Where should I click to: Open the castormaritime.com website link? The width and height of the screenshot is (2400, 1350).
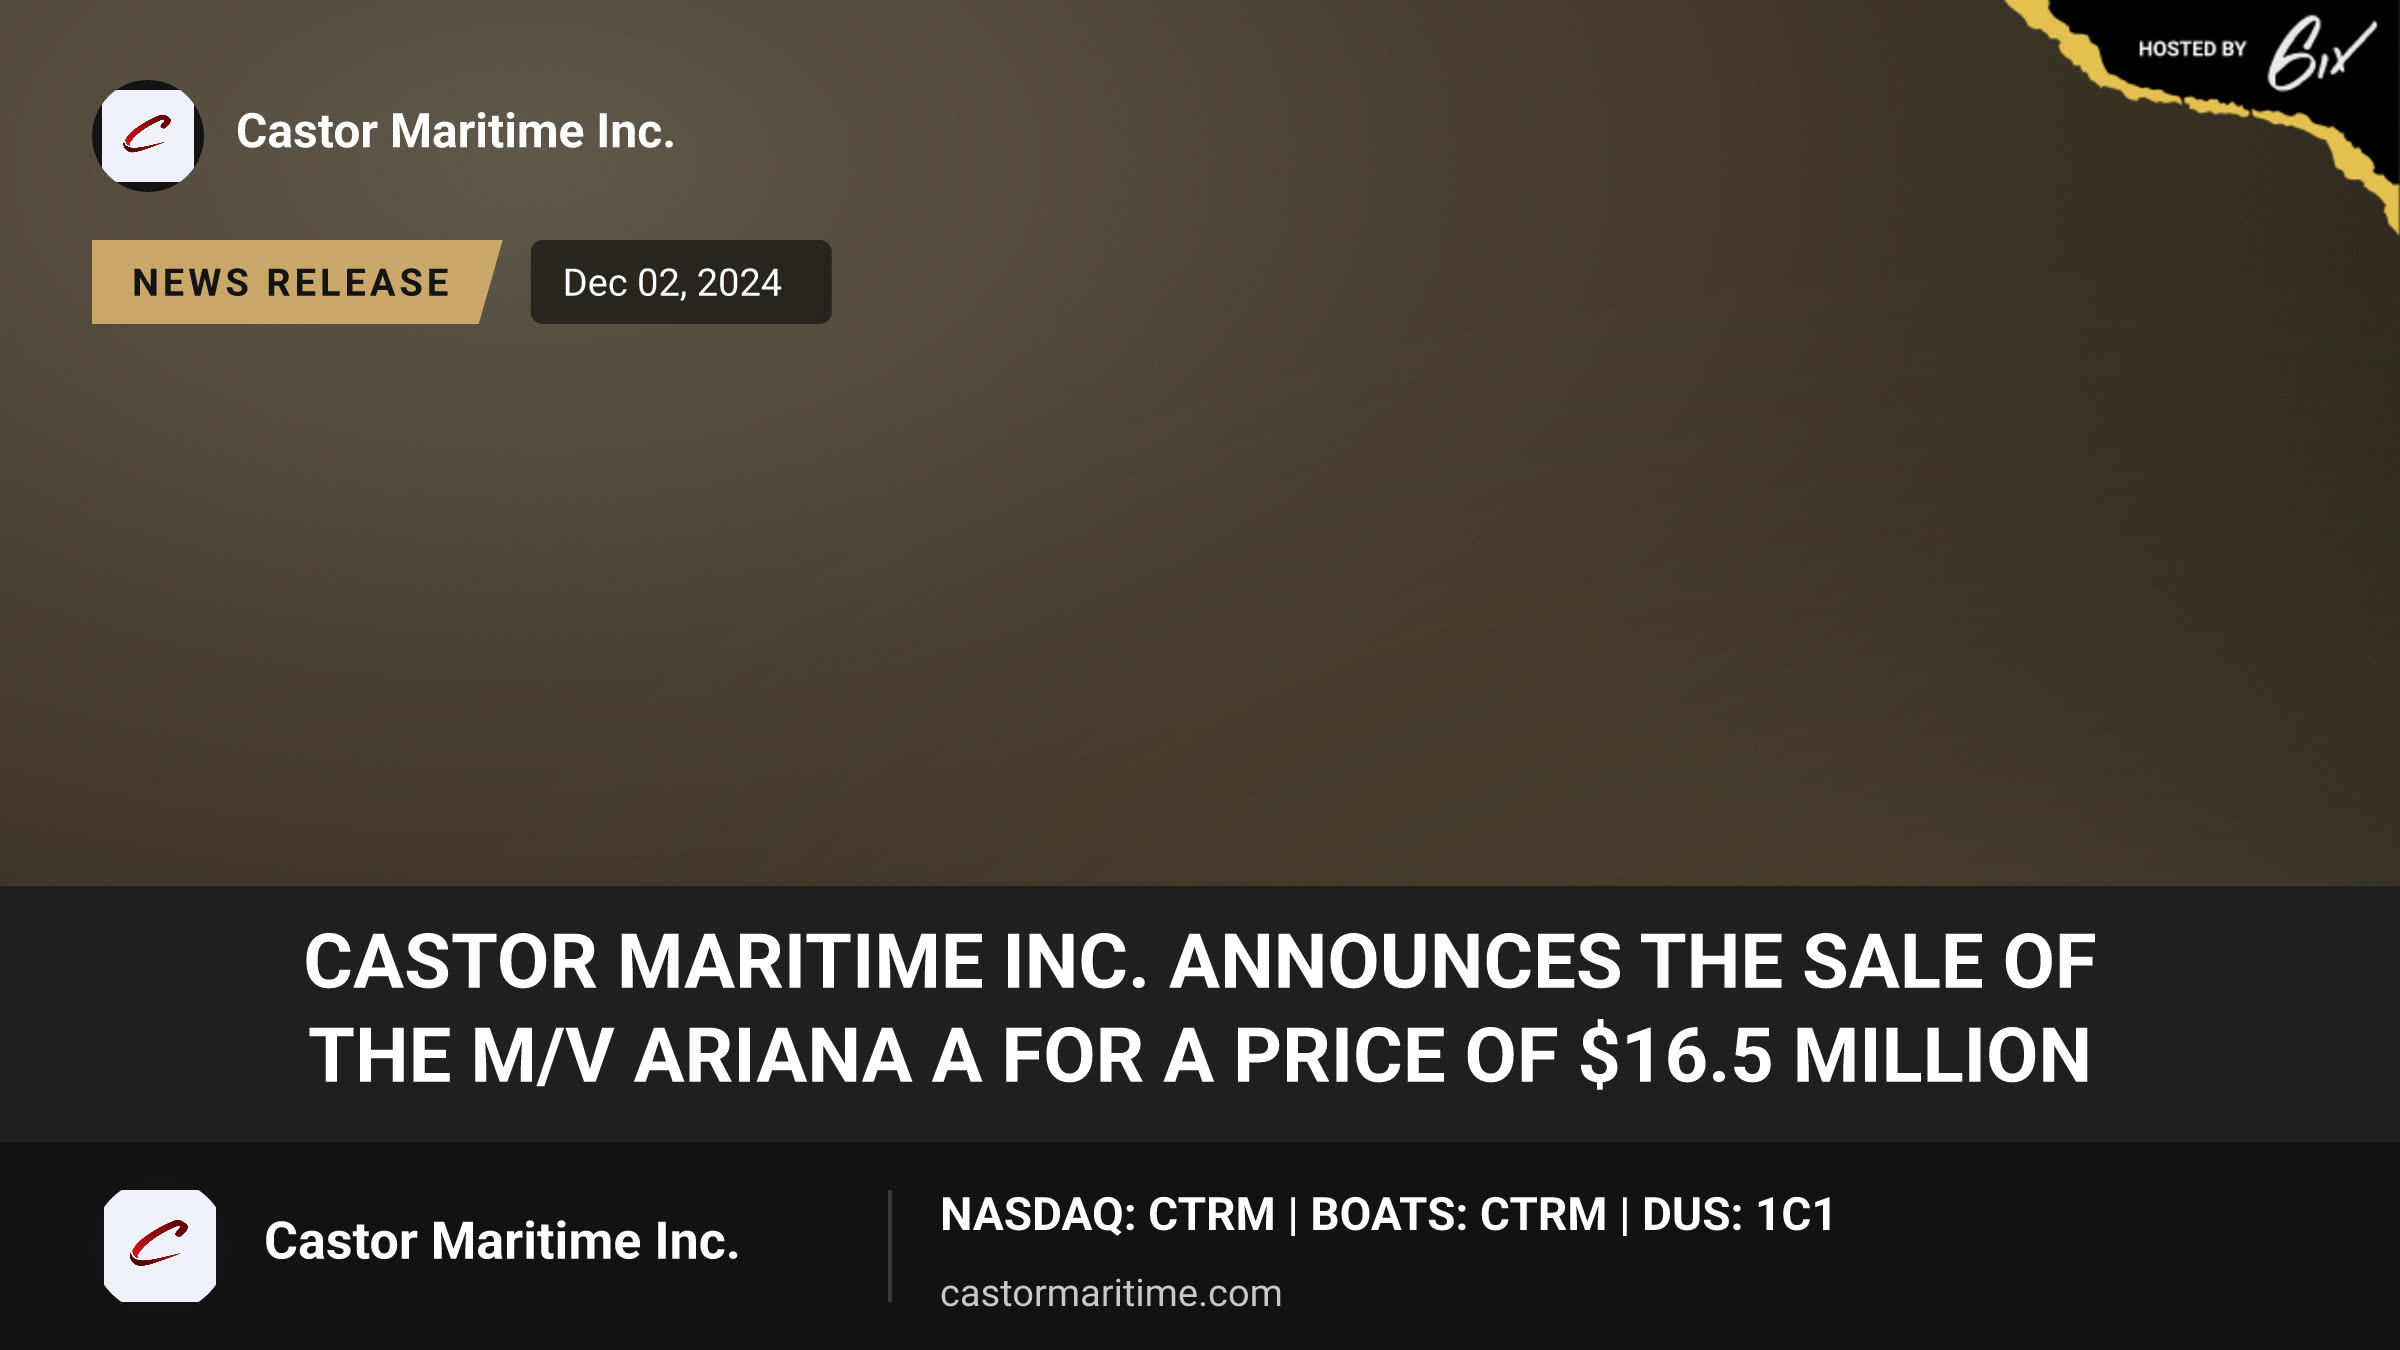pos(1111,1293)
